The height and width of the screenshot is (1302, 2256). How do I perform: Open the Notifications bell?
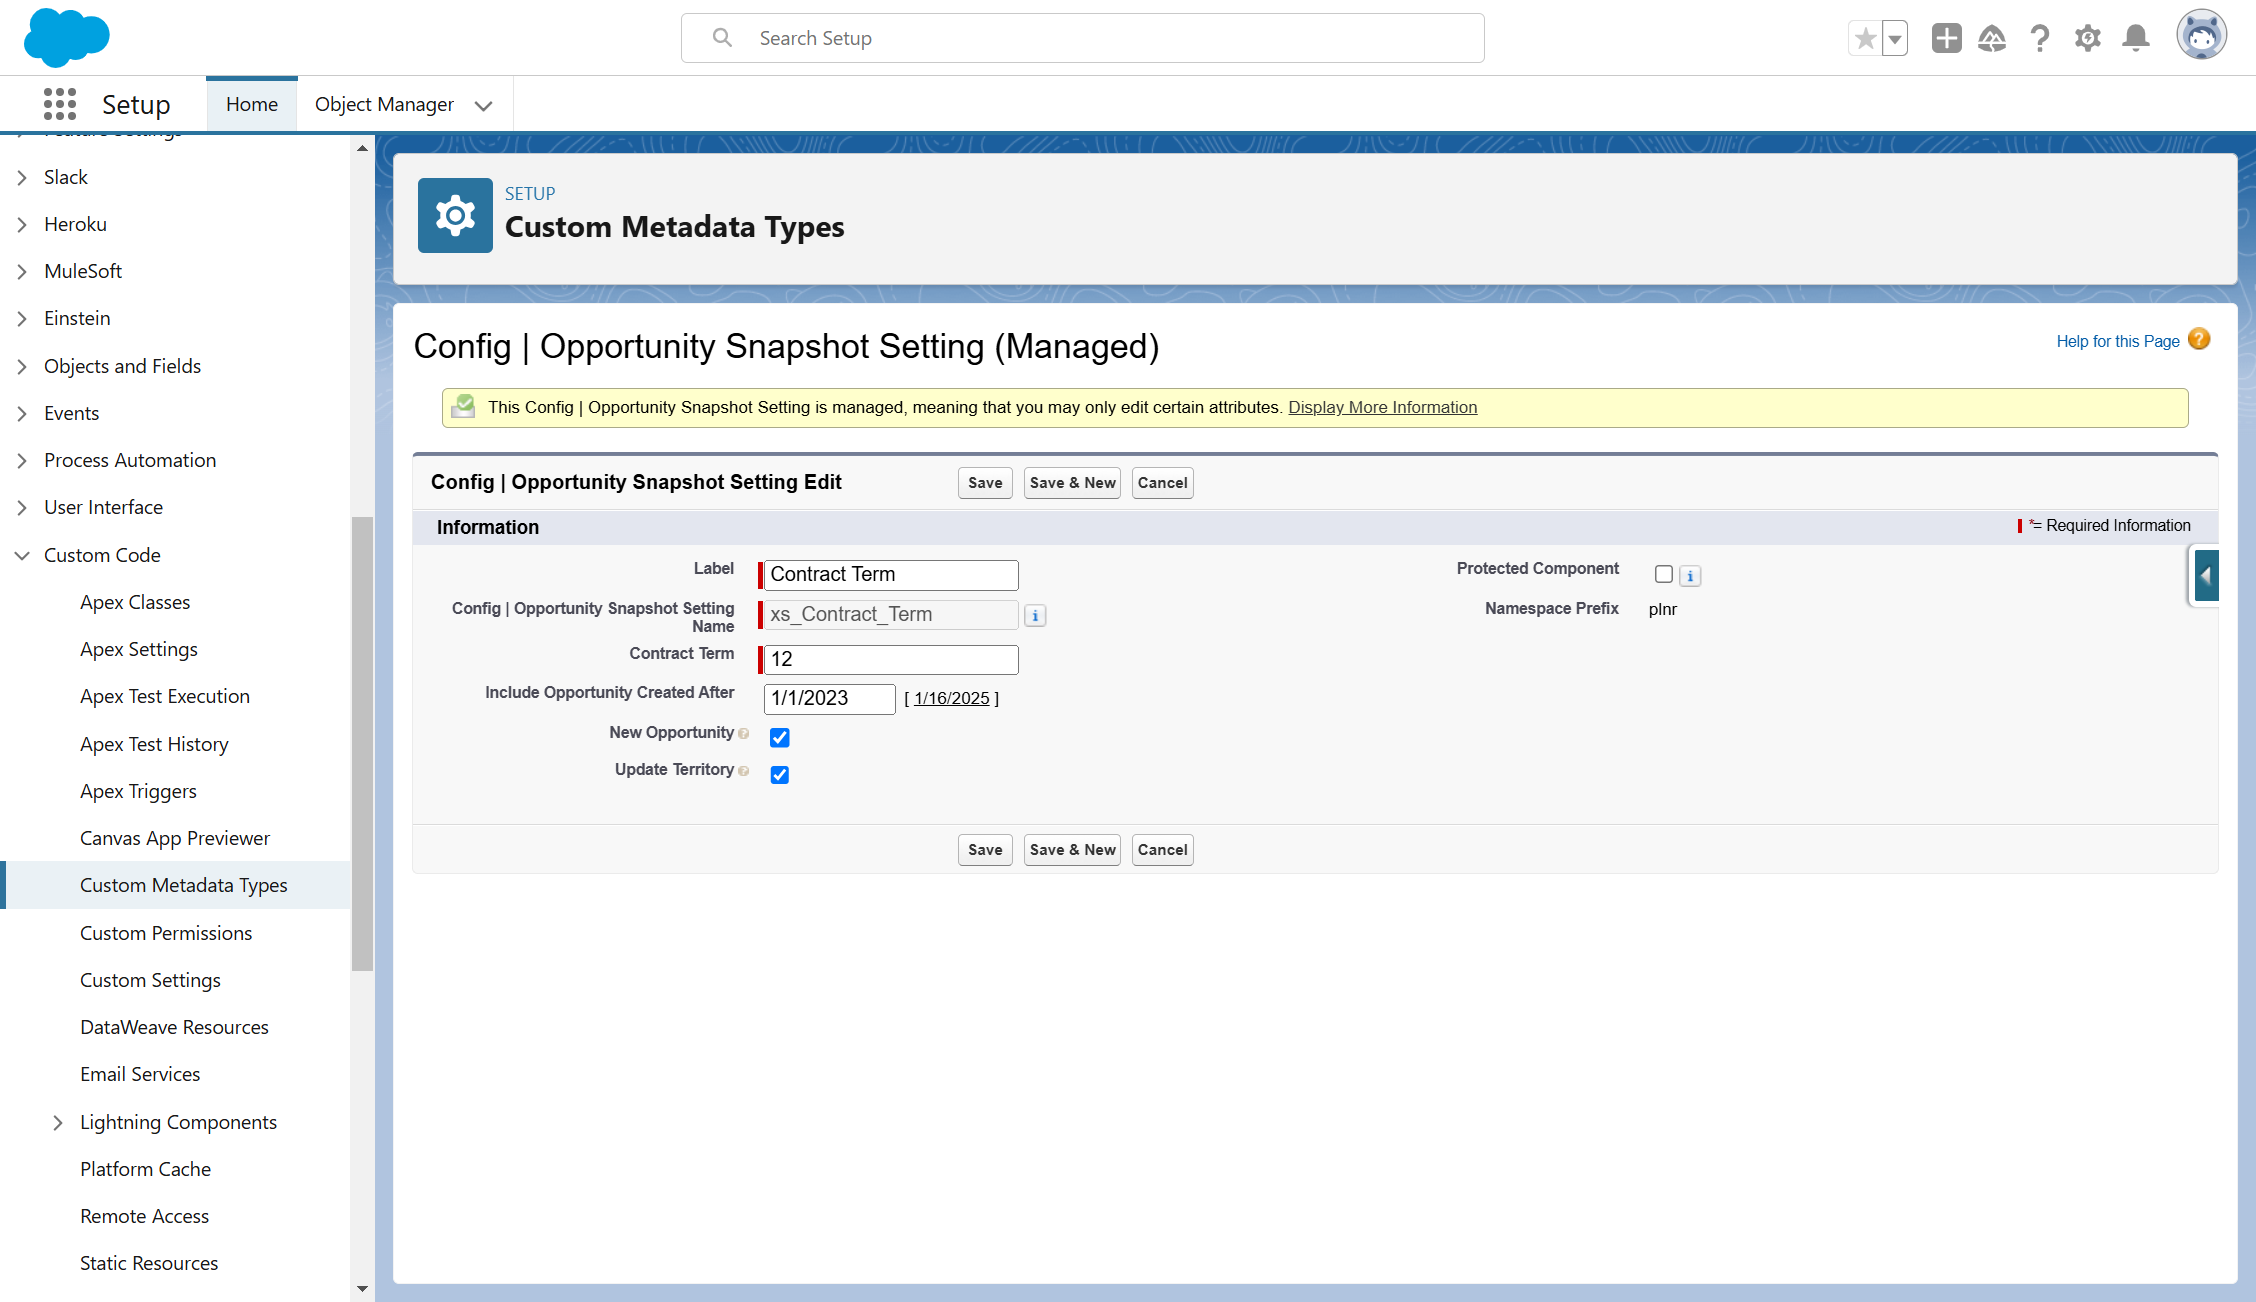coord(2136,38)
